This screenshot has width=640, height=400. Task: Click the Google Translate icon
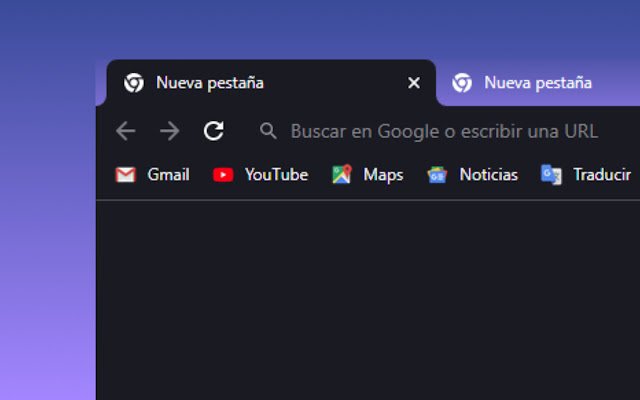click(x=551, y=175)
